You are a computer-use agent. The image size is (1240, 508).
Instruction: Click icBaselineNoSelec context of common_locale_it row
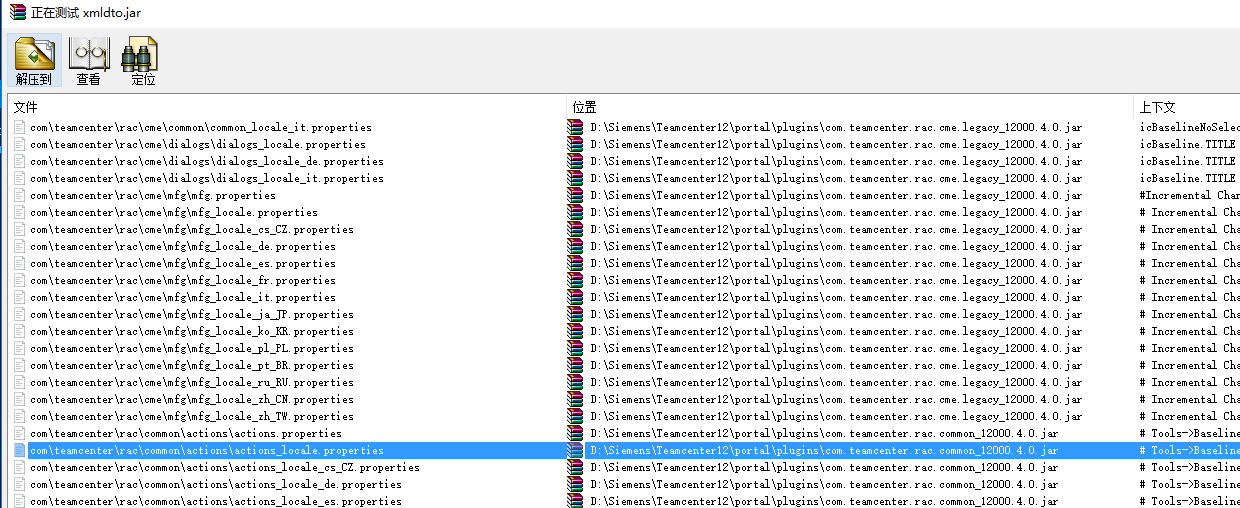coord(1189,127)
